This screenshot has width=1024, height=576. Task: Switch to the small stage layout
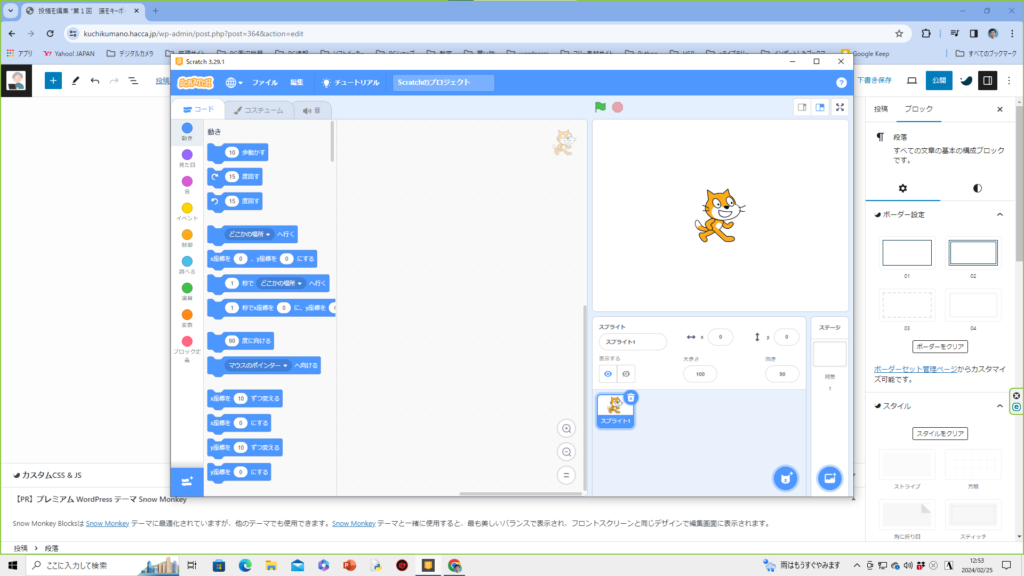click(801, 107)
